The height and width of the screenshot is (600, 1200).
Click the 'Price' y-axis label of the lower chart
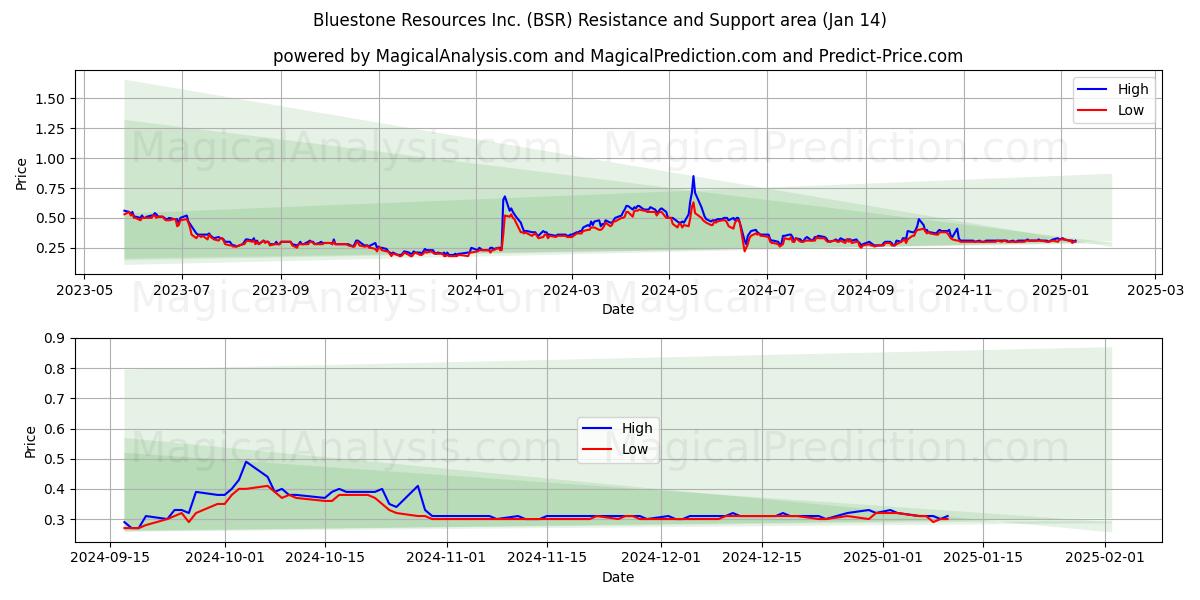30,441
